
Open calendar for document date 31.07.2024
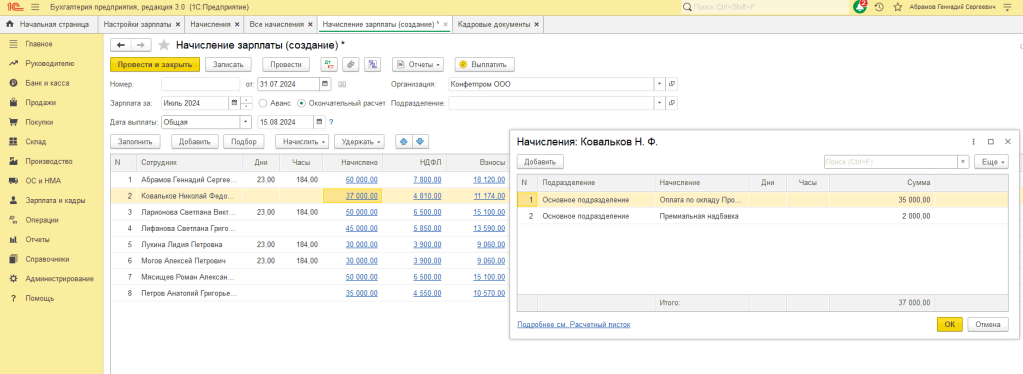pos(325,84)
